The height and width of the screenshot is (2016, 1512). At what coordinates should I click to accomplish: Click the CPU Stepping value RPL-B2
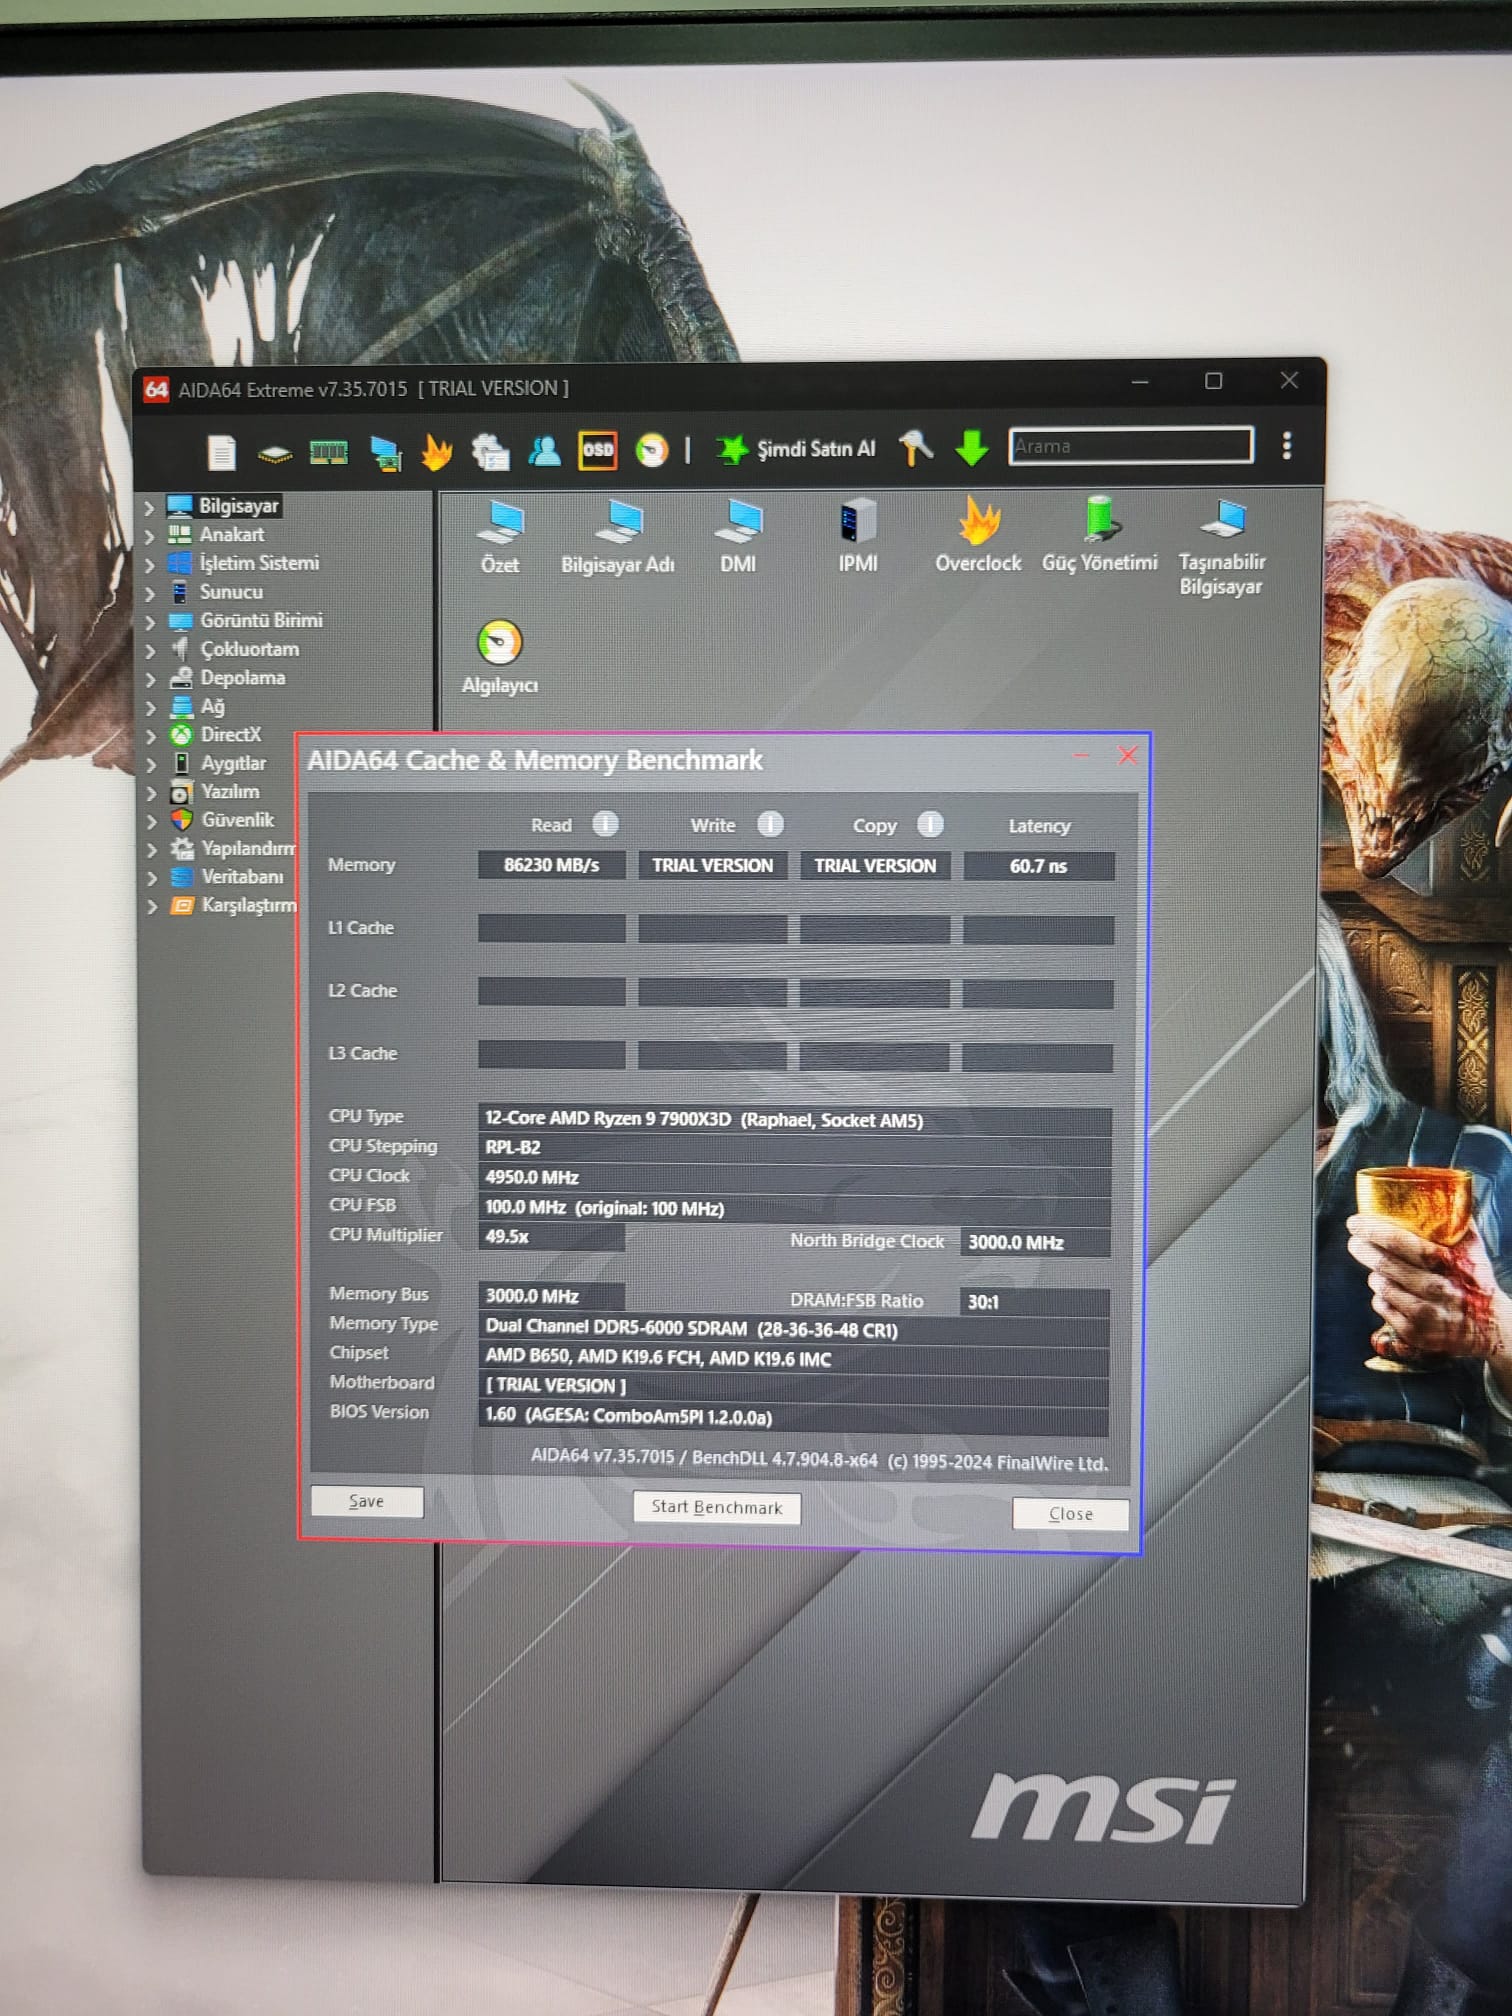794,1148
